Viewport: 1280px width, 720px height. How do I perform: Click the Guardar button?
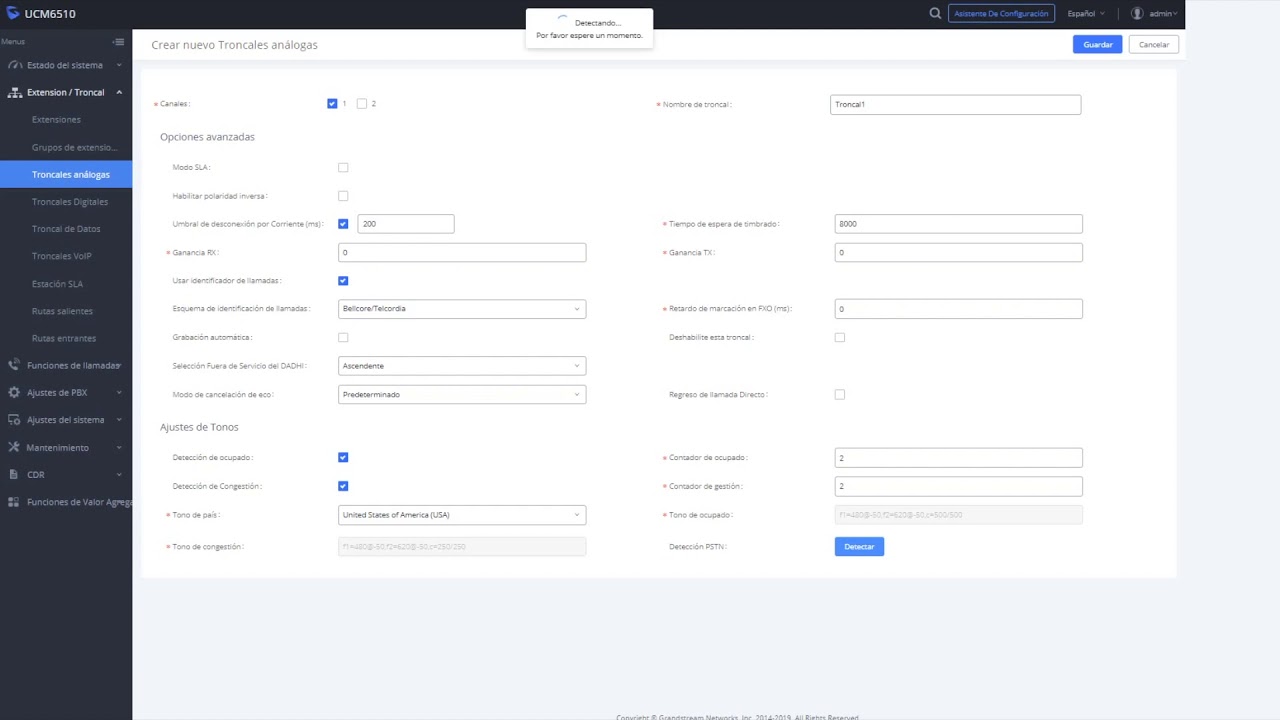[x=1097, y=45]
